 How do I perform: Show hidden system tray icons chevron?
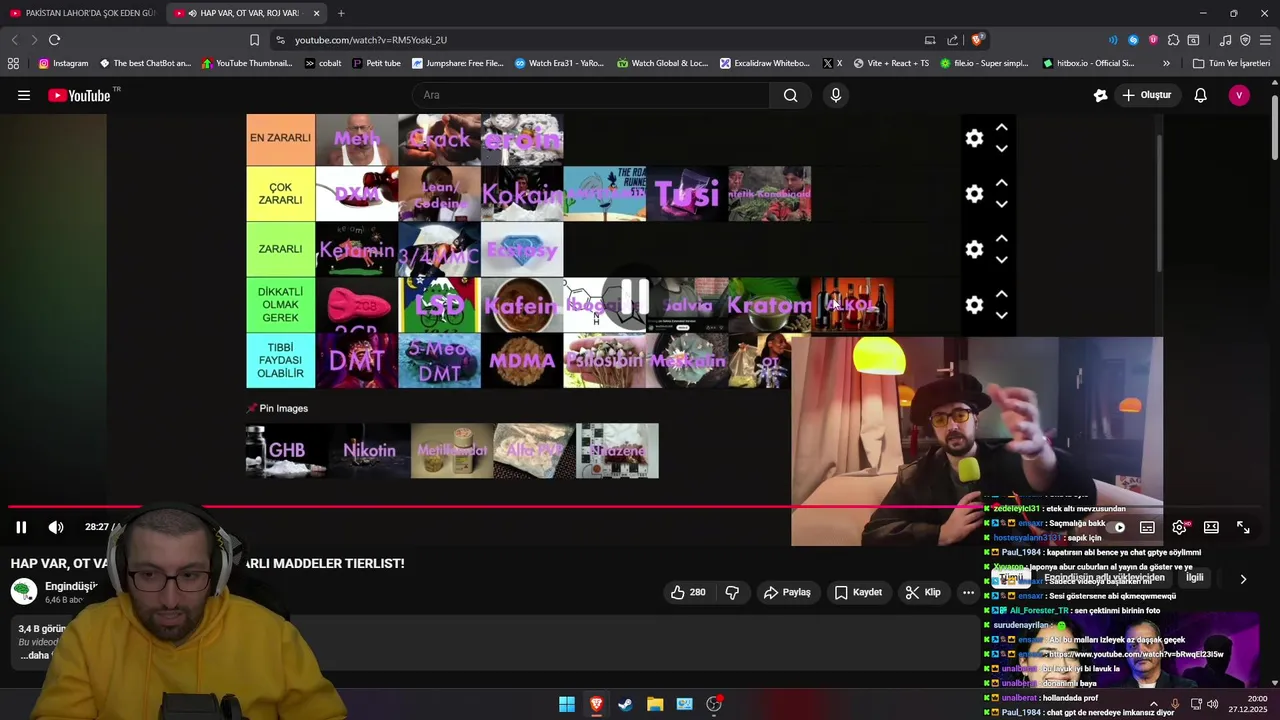click(x=1153, y=704)
